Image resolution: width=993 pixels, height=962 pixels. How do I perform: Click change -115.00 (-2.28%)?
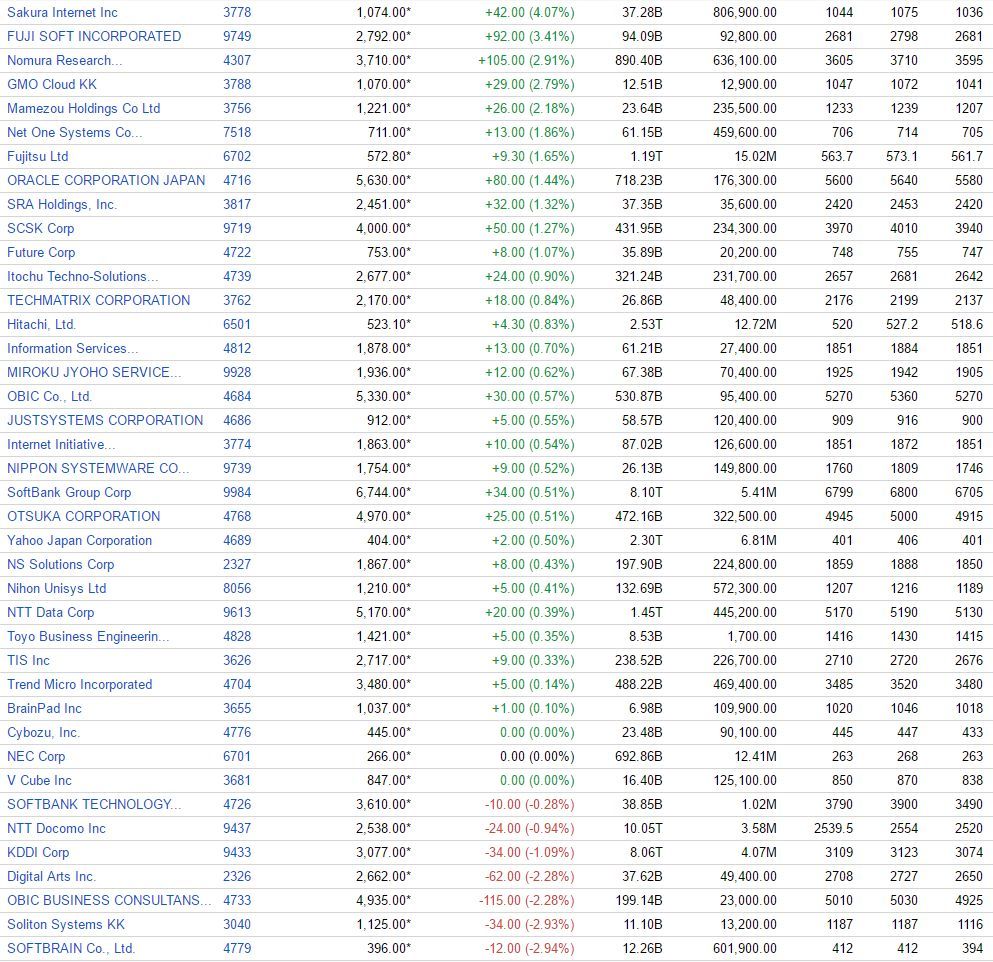(x=526, y=902)
